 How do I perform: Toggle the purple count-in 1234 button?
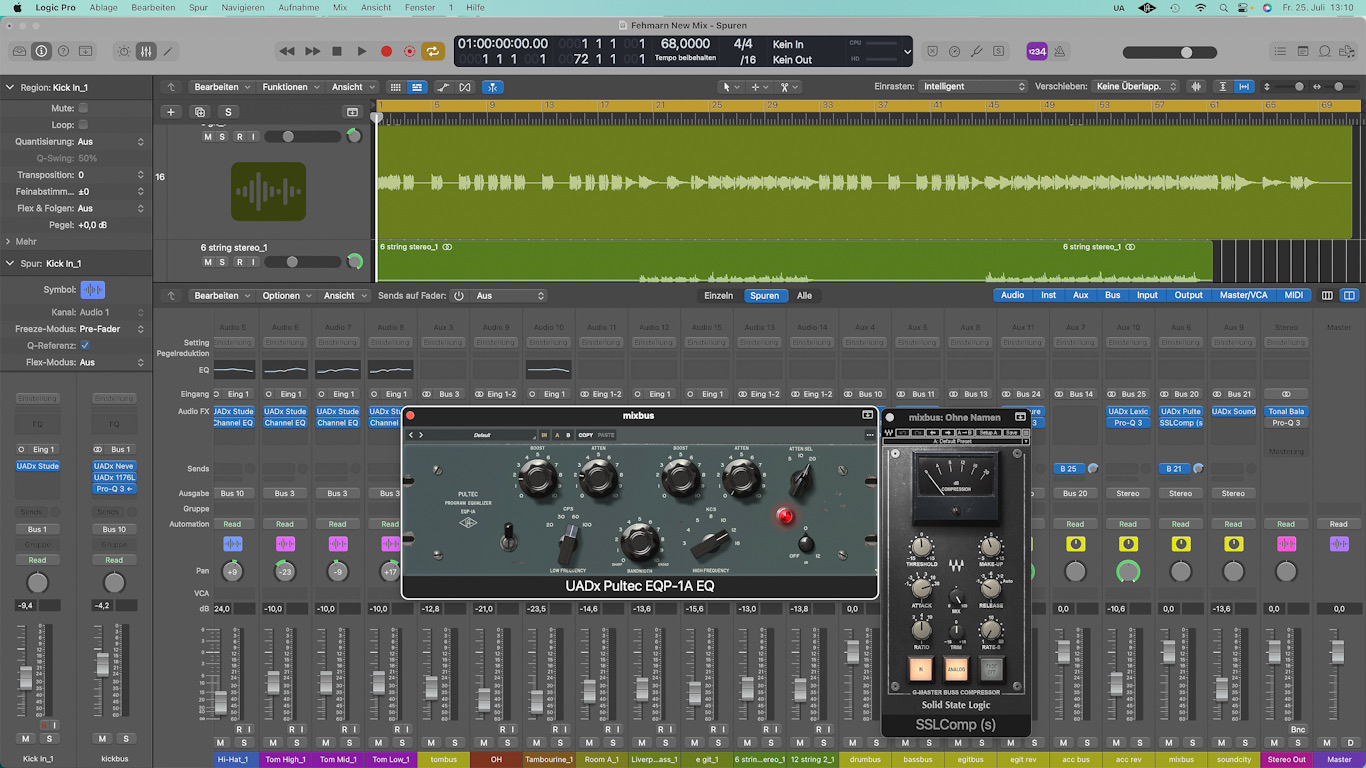coord(1037,51)
